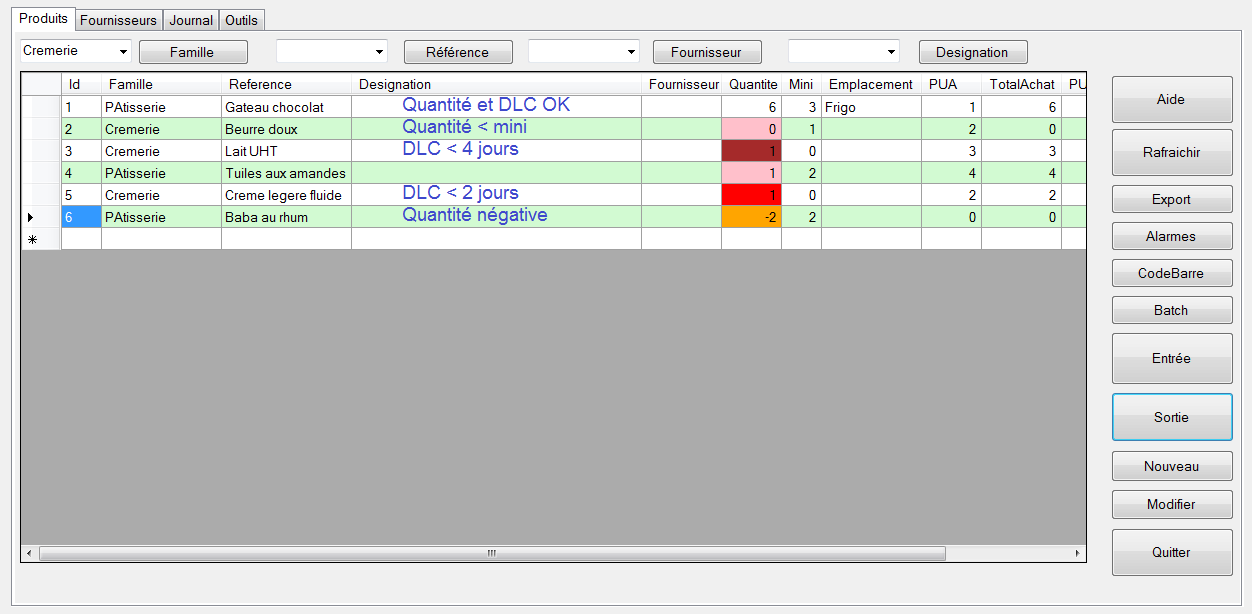The height and width of the screenshot is (614, 1252).
Task: Sort by the Famille column header
Action: click(161, 84)
